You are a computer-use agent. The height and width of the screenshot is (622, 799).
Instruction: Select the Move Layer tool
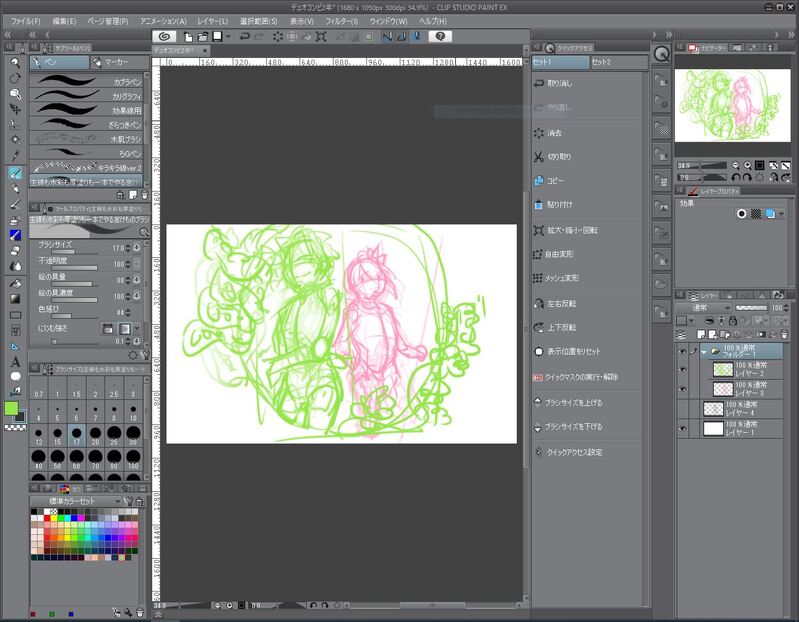[15, 109]
